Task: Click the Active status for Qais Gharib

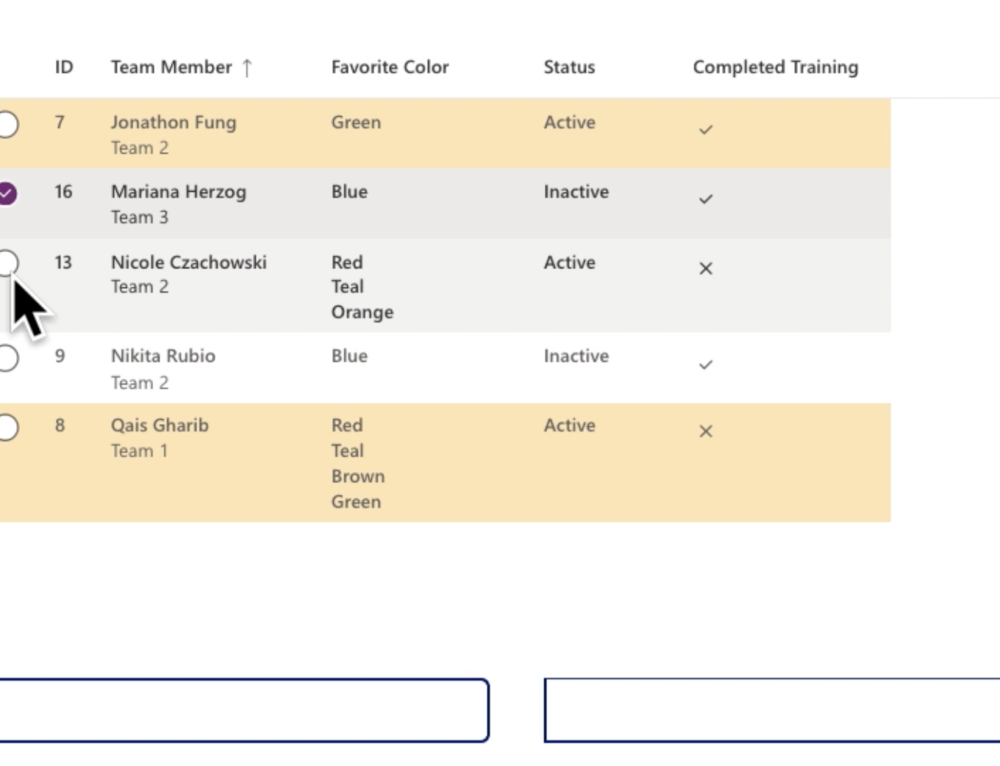Action: point(569,425)
